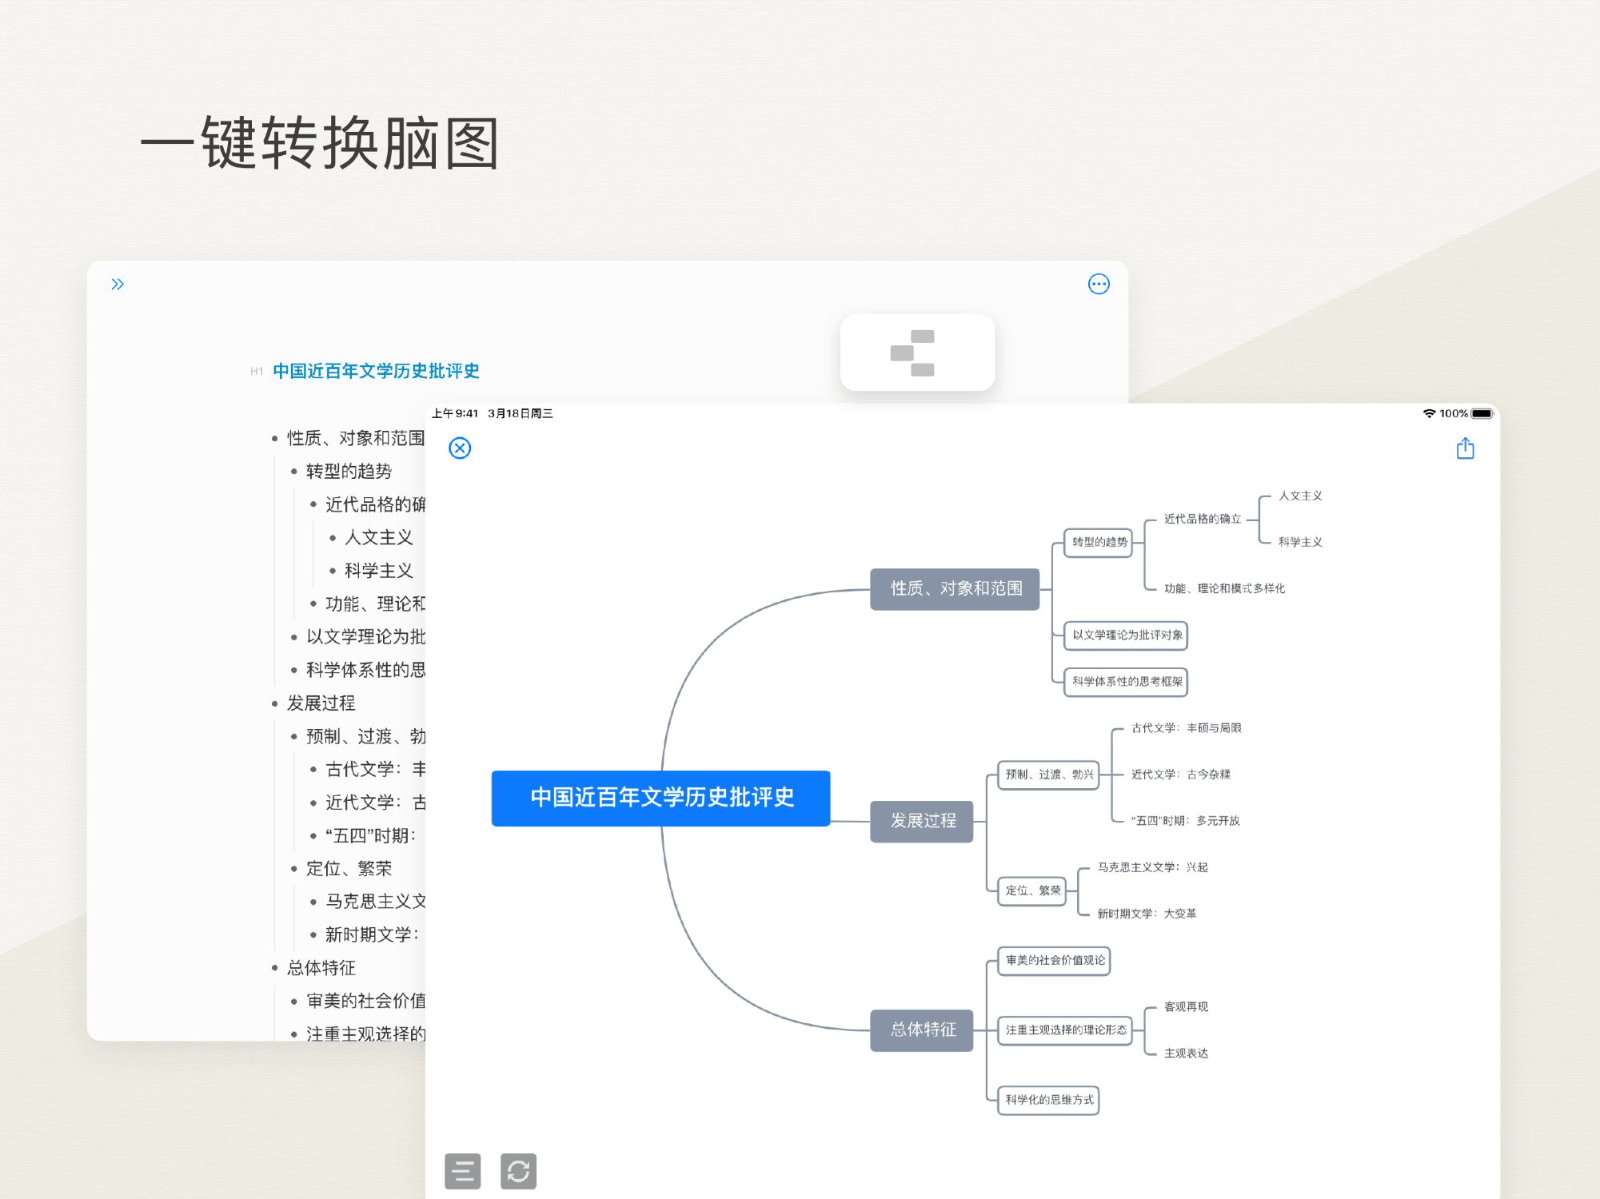Select the 总体特征 outline item in list
This screenshot has width=1600, height=1199.
pos(321,968)
